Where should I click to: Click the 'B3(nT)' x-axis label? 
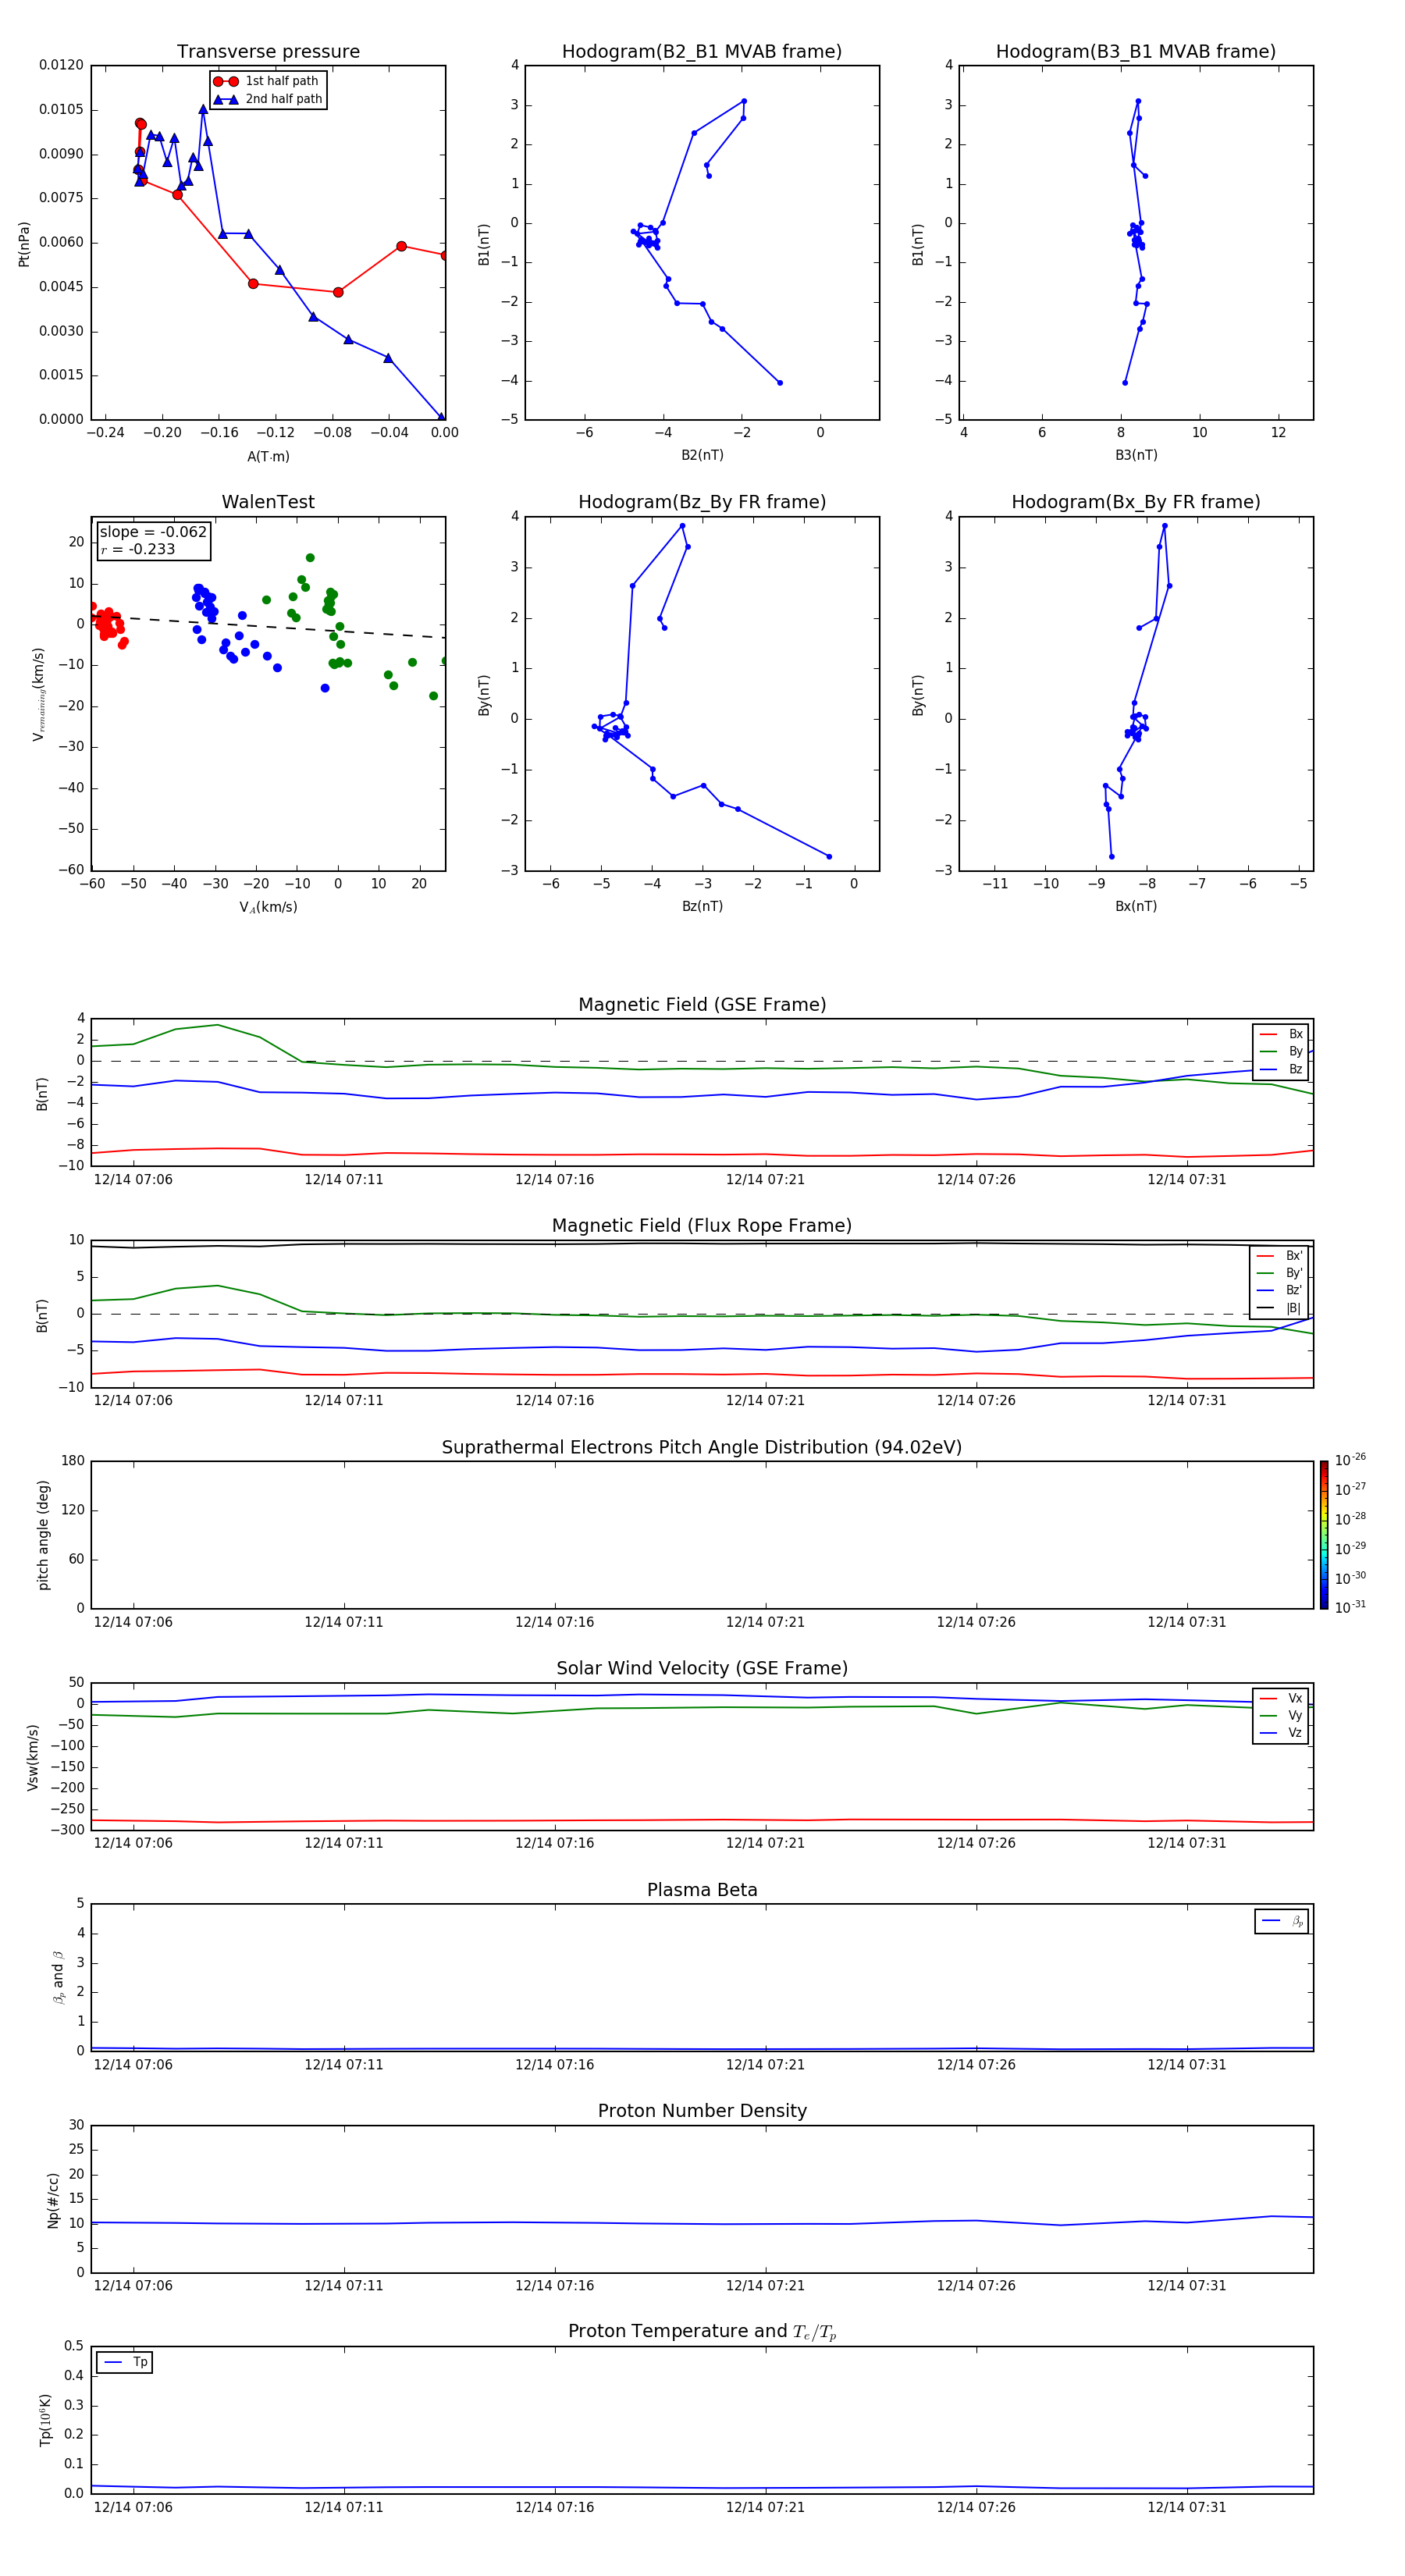[x=1136, y=455]
